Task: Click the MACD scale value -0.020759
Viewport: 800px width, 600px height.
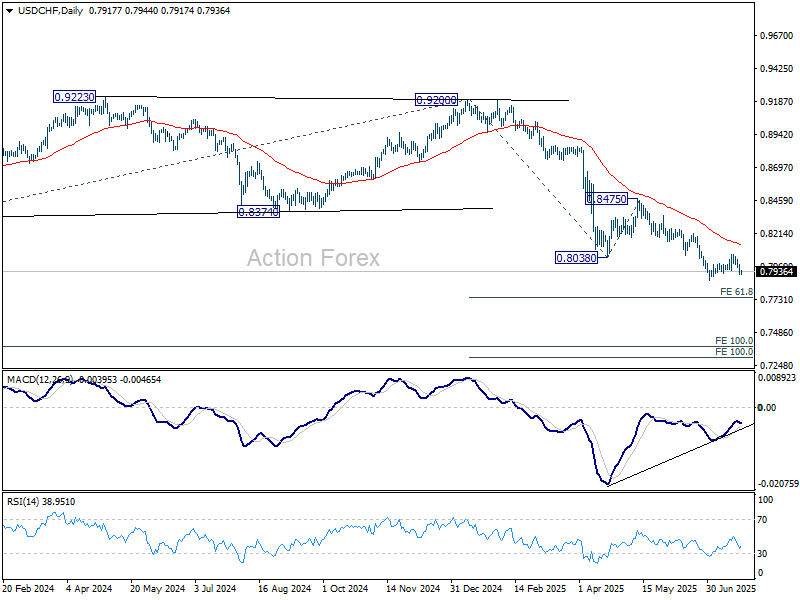Action: coord(778,484)
